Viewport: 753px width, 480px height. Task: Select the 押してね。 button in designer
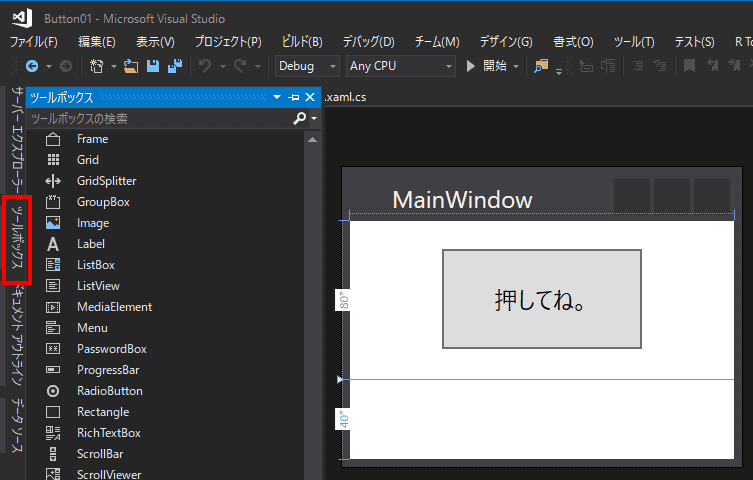(x=542, y=299)
